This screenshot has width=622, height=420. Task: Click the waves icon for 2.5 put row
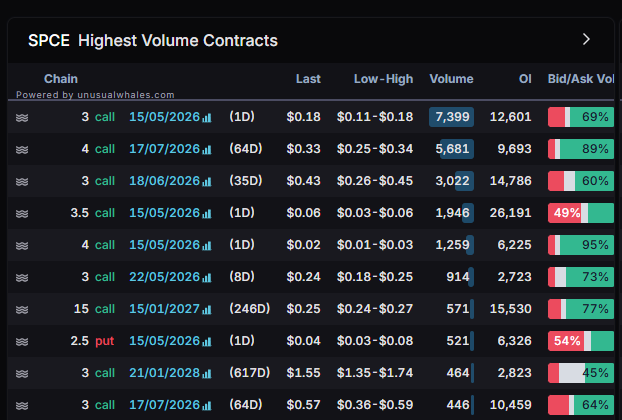pos(22,342)
